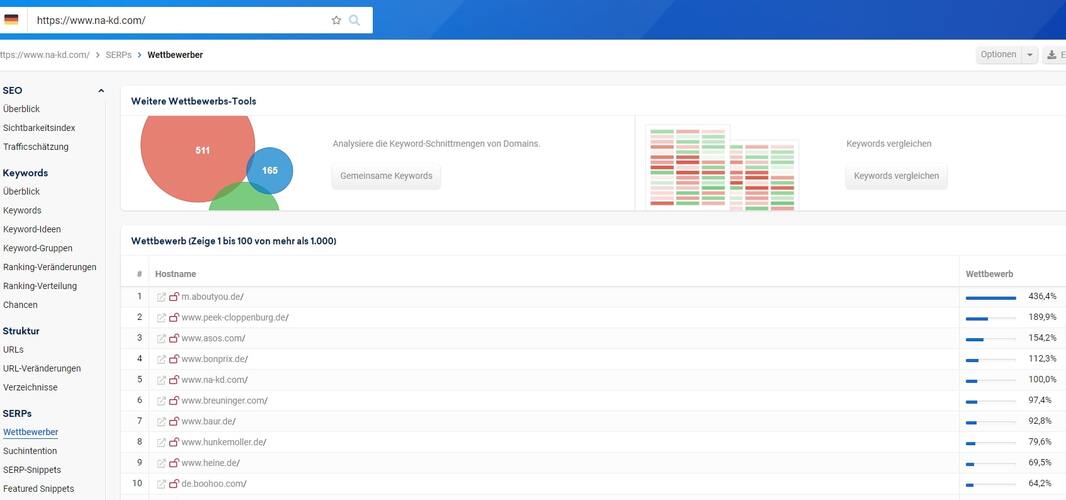Image resolution: width=1066 pixels, height=500 pixels.
Task: Open Verzeichnisse in sidebar
Action: coord(30,388)
